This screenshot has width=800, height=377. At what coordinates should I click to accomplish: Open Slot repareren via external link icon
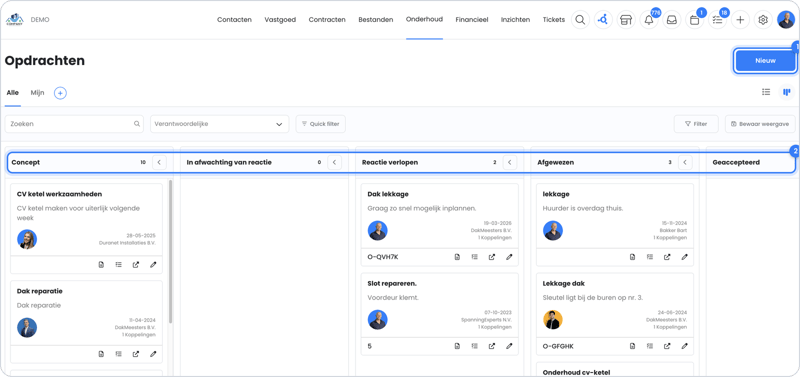click(492, 346)
